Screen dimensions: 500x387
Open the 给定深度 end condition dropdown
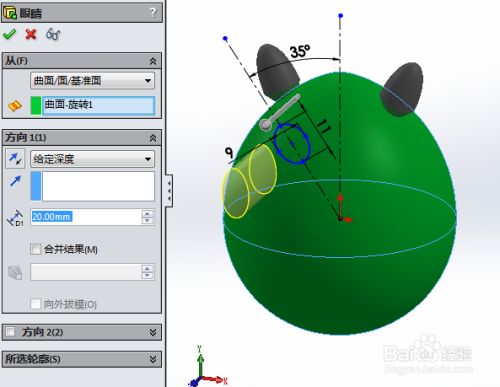pos(92,159)
